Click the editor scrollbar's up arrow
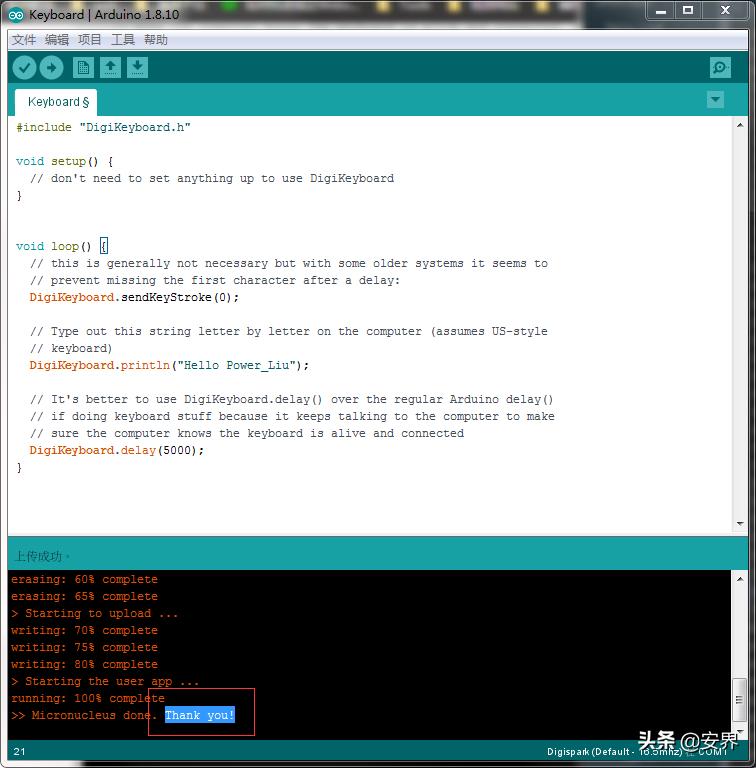 point(739,125)
